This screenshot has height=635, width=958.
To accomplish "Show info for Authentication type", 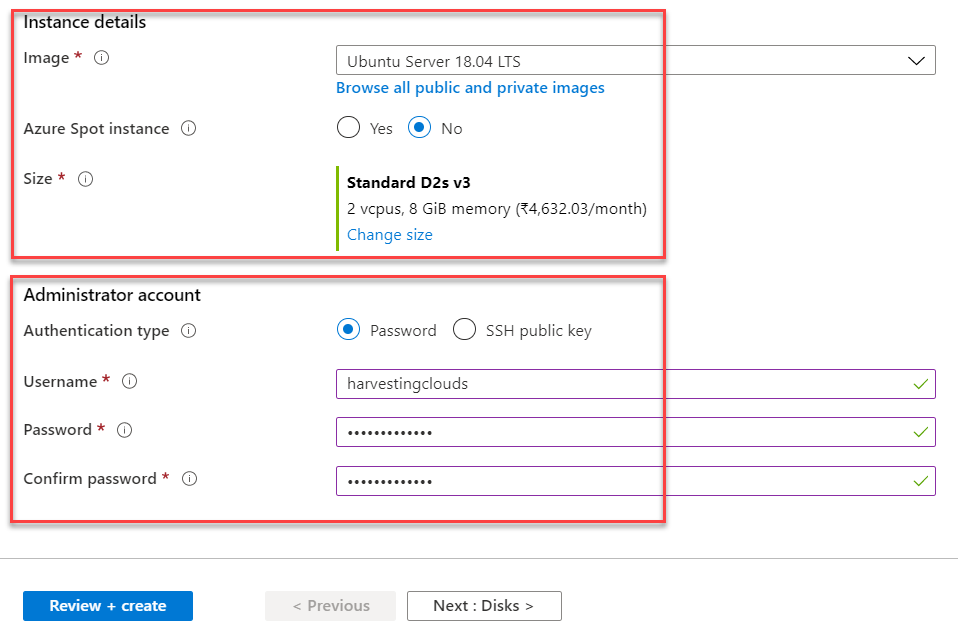I will (189, 331).
